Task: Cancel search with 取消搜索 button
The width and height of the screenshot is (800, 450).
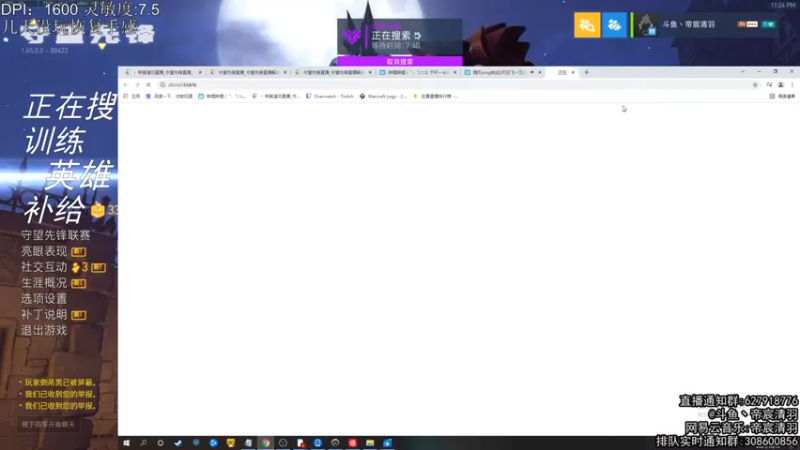Action: tap(399, 61)
